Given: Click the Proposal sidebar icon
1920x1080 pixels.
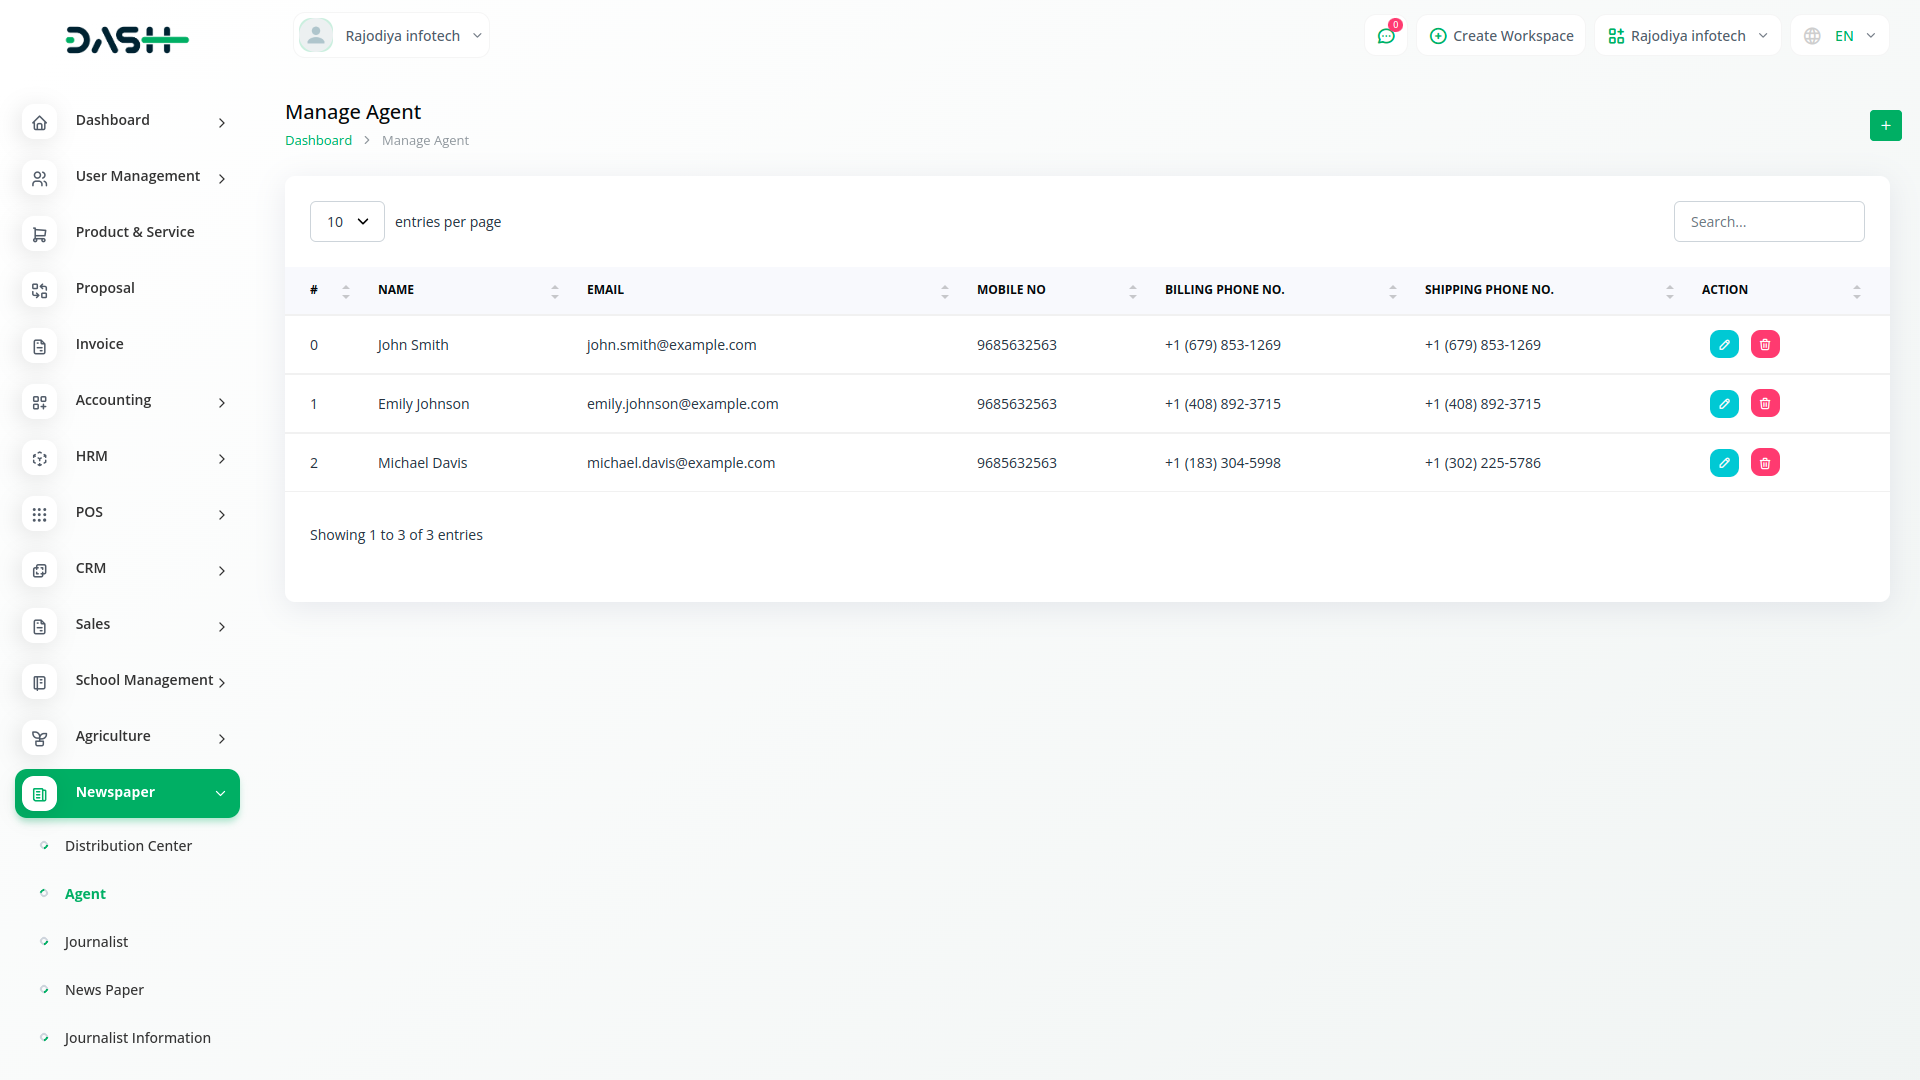Looking at the screenshot, I should coord(40,290).
